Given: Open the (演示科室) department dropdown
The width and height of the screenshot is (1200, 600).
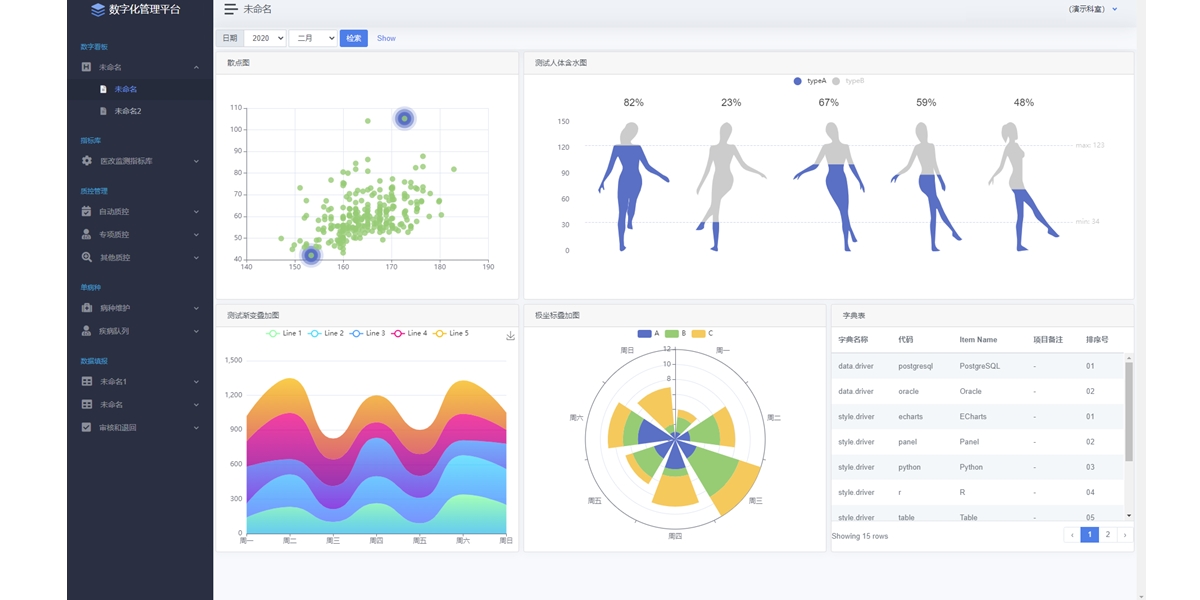Looking at the screenshot, I should click(x=1093, y=9).
